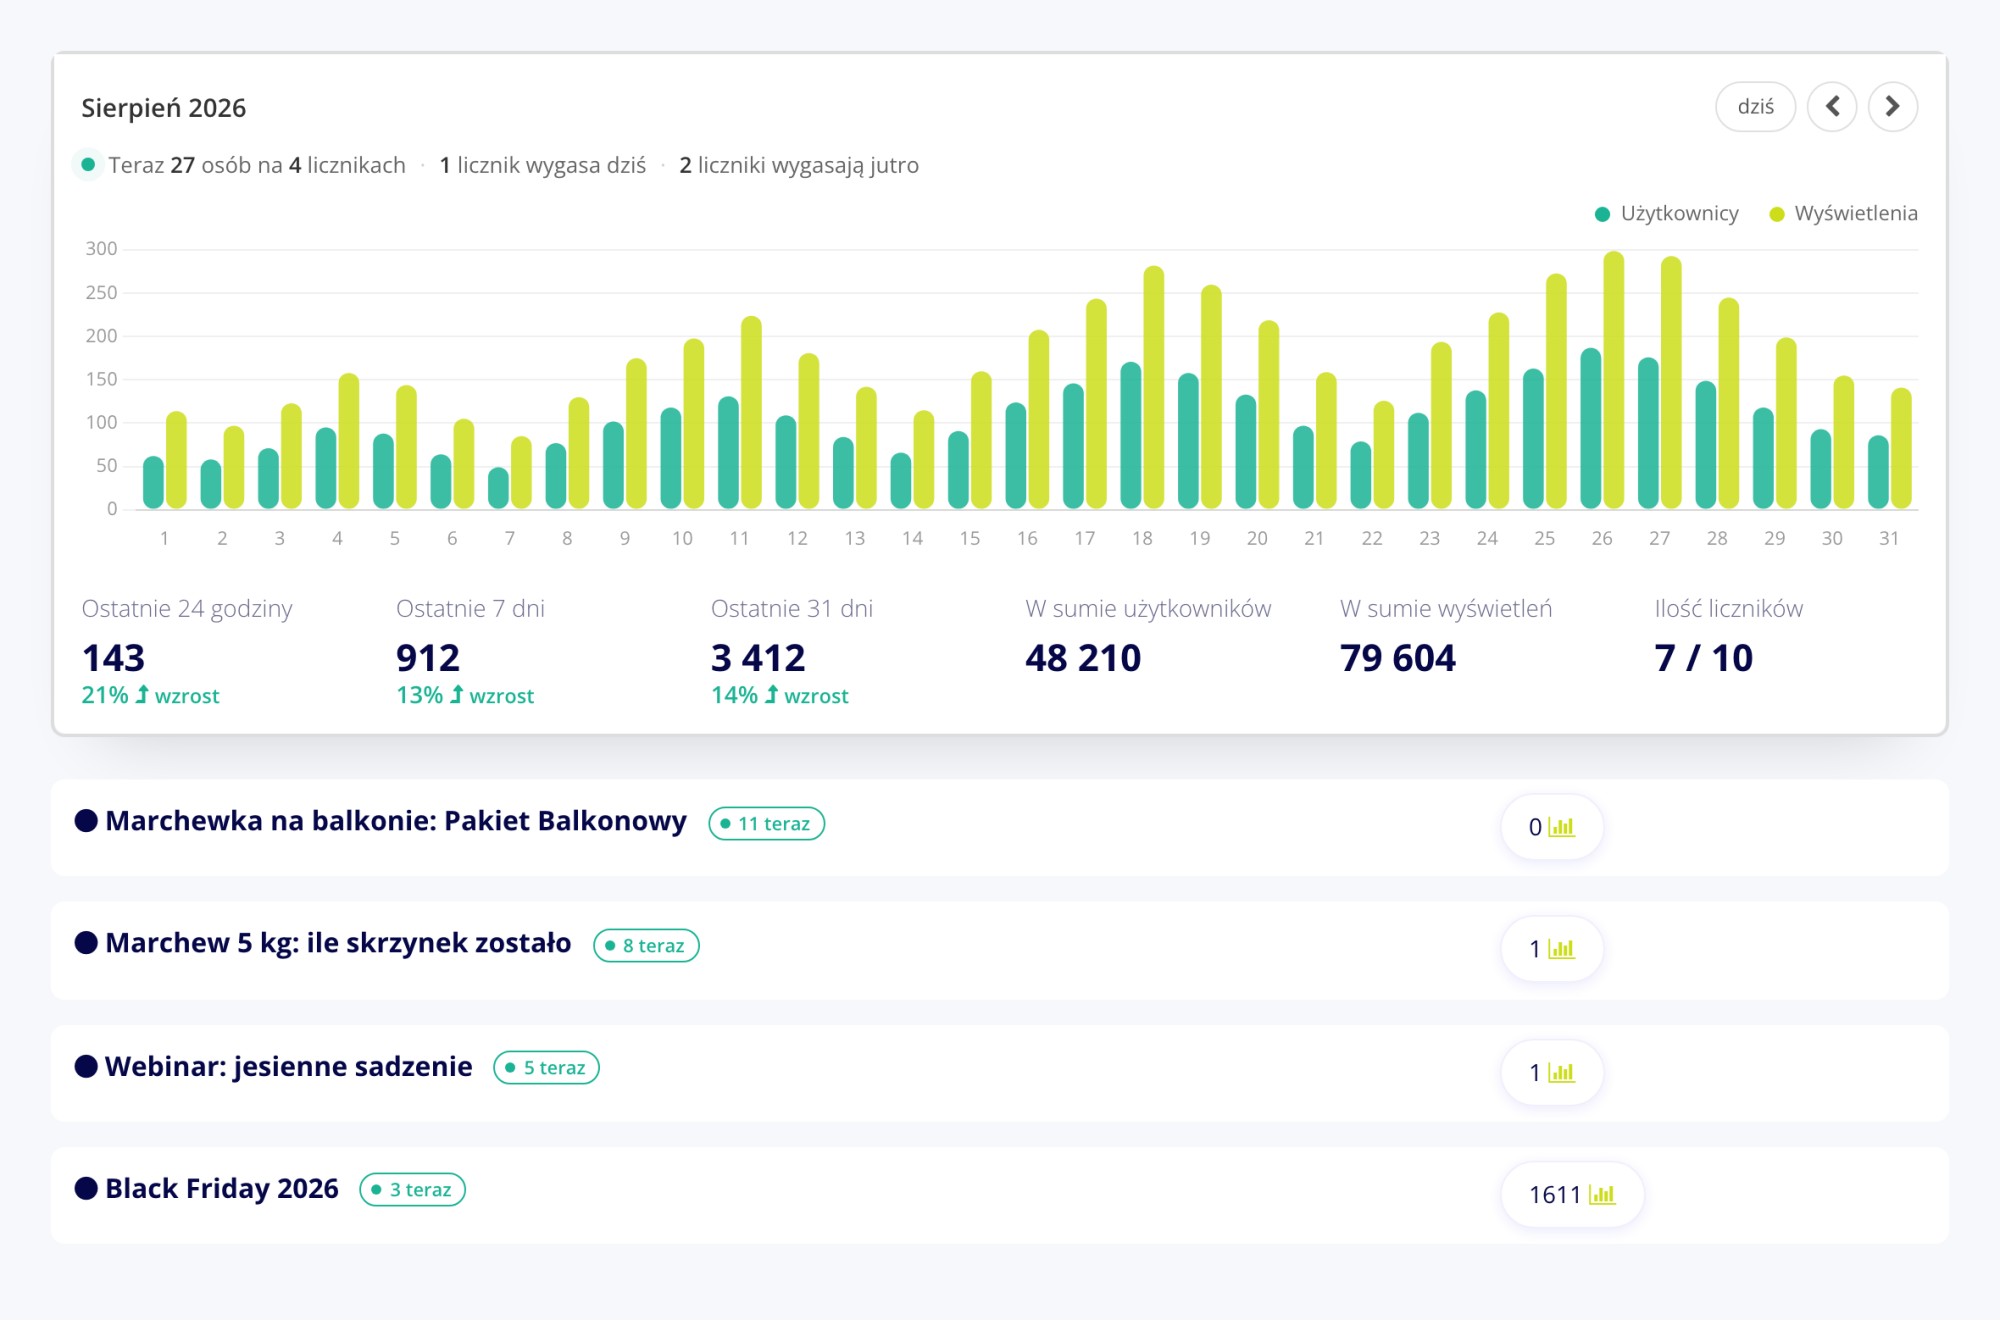Open counter Marchew 5 kg: ile skrzynek zostało
2000x1320 pixels.
338,943
